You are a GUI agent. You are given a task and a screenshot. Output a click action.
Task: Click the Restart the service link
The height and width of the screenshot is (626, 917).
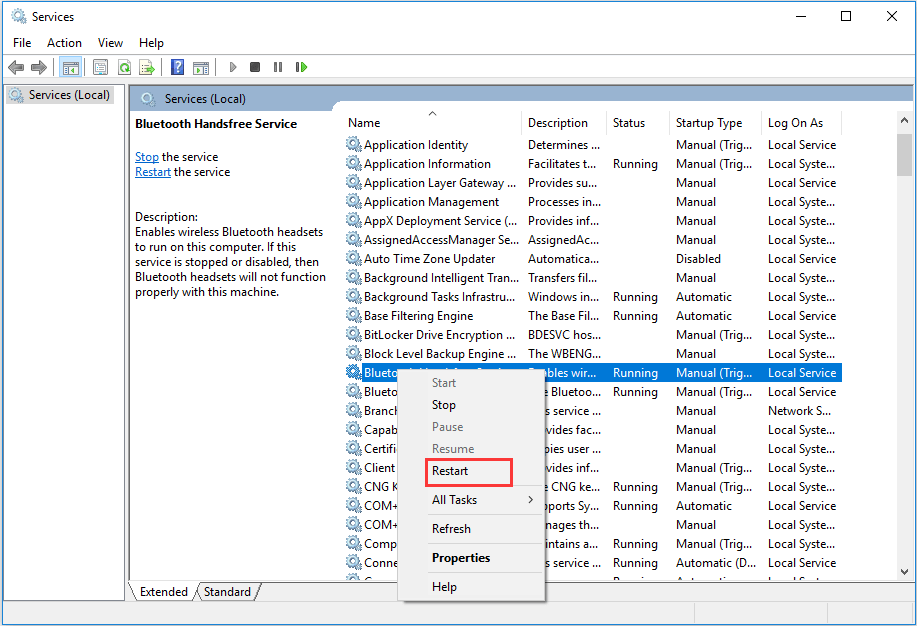click(153, 172)
